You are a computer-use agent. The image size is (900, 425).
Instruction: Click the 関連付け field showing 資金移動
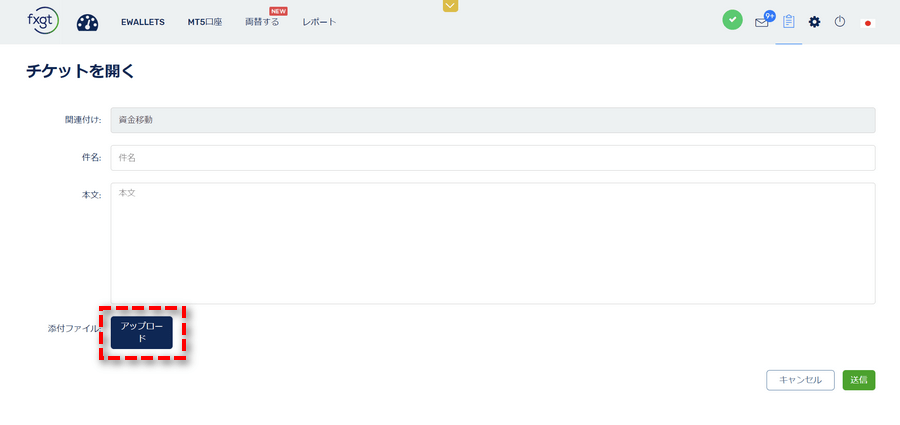(493, 120)
